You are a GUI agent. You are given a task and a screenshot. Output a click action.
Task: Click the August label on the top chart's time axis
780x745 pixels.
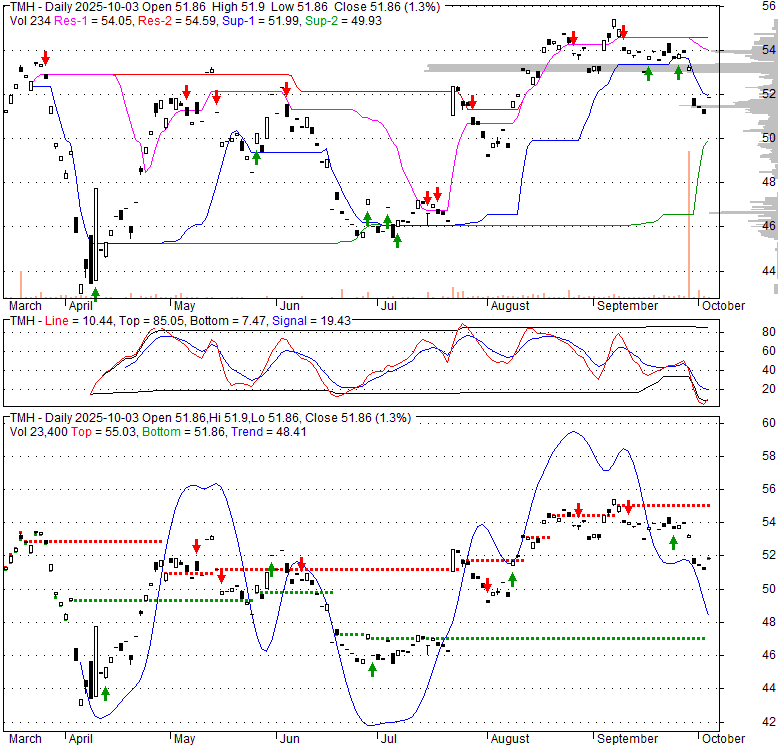[510, 305]
